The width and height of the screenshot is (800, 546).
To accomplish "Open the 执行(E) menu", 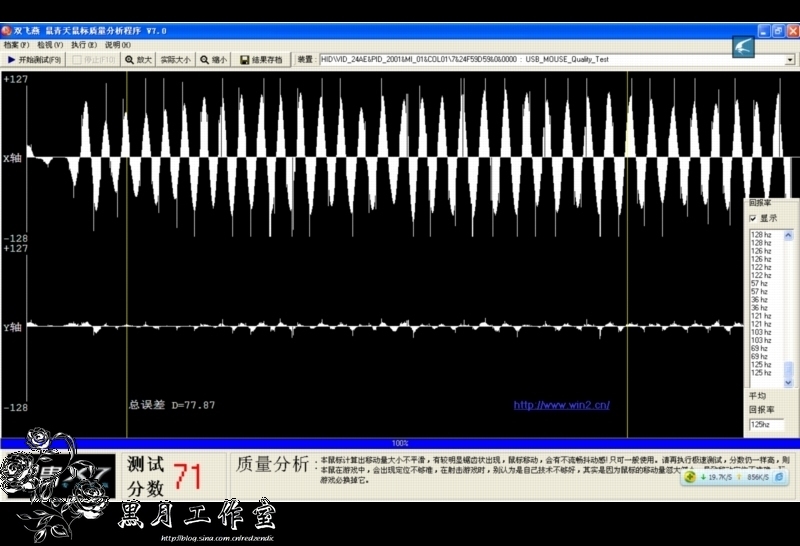I will (84, 45).
